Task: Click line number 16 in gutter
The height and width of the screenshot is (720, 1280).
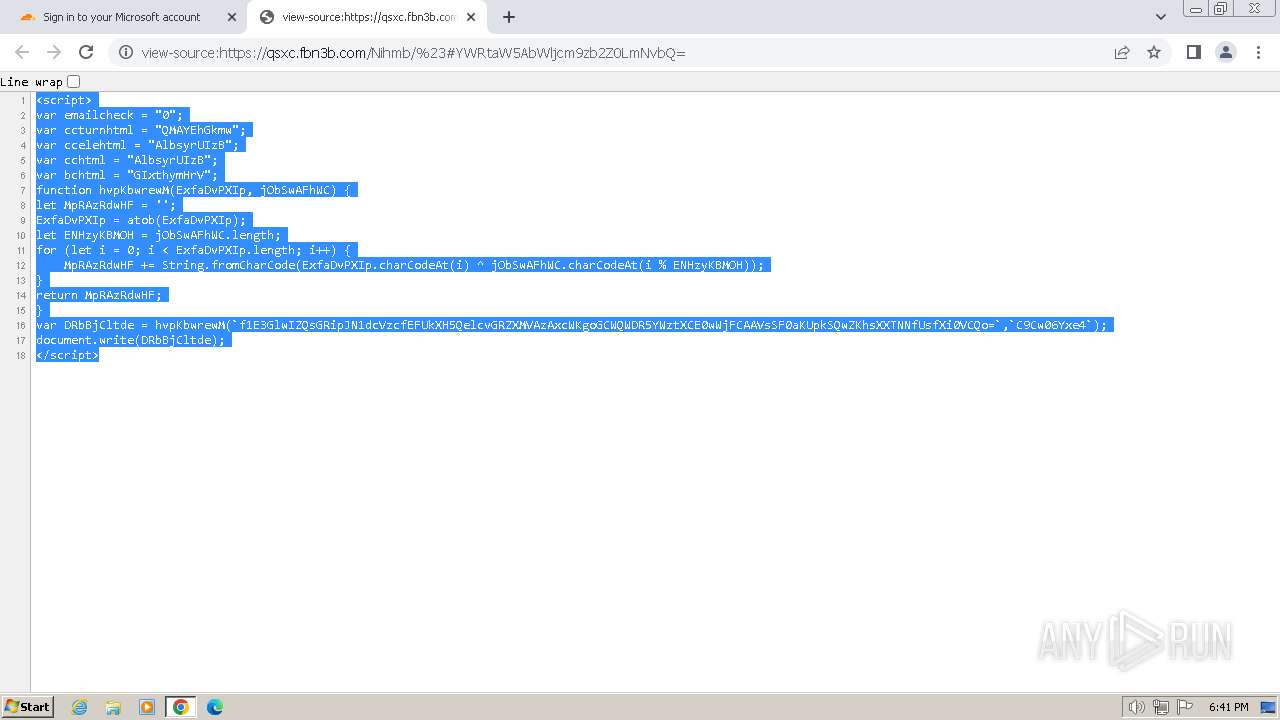Action: pos(21,326)
